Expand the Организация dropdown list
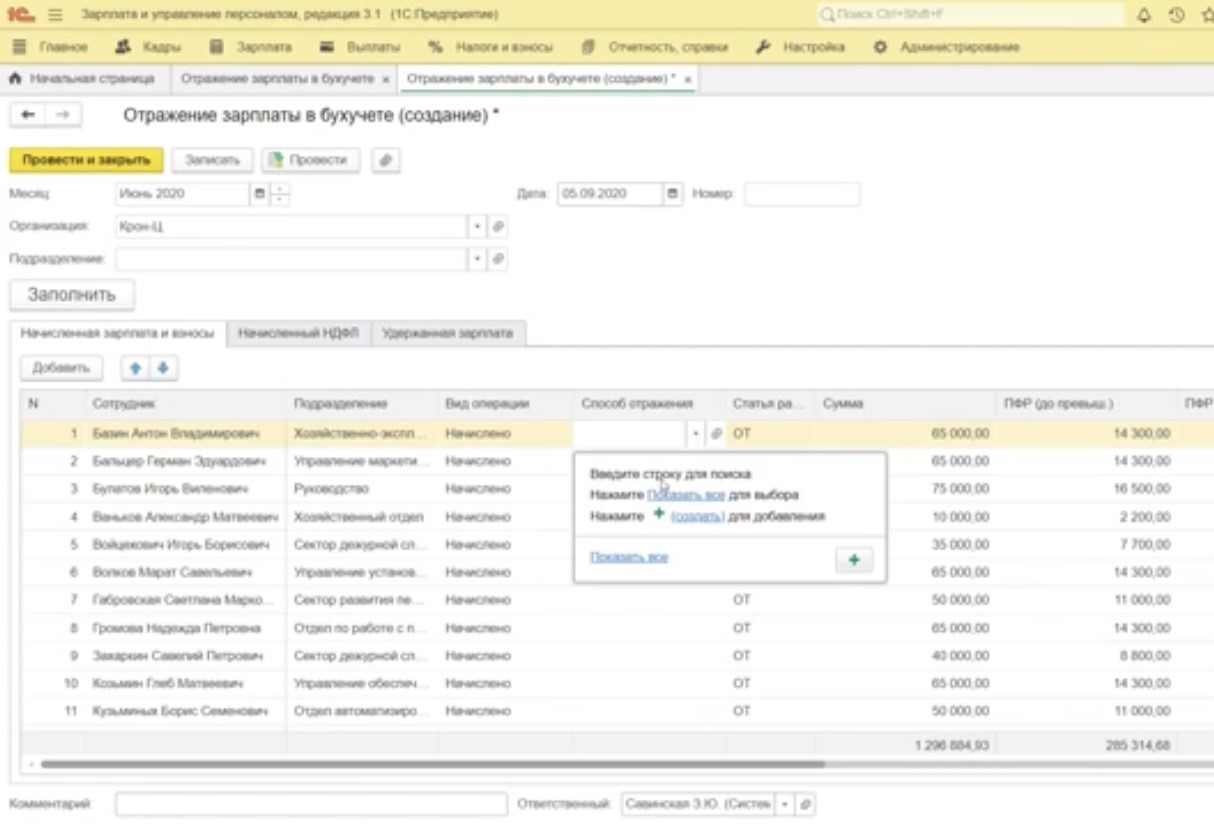 [x=477, y=227]
